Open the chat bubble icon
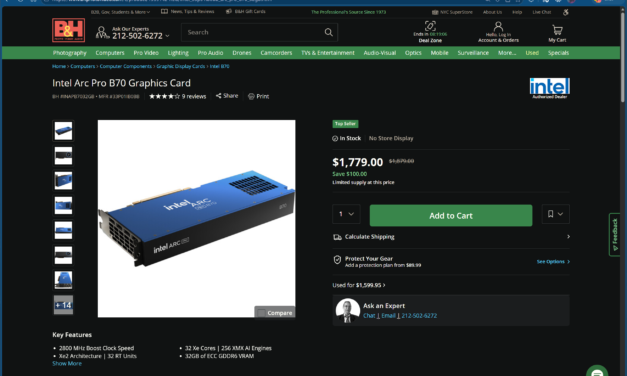 click(597, 371)
